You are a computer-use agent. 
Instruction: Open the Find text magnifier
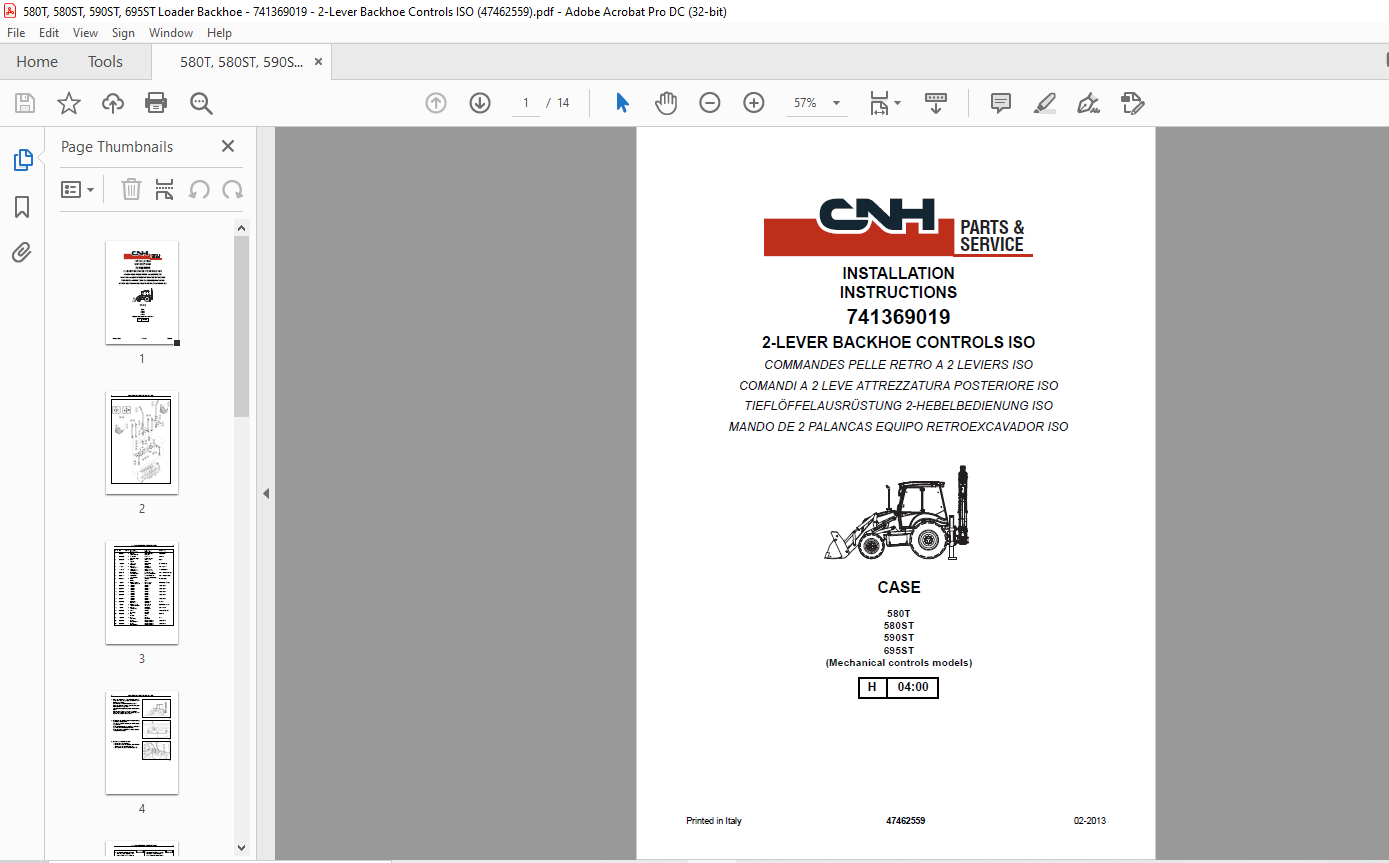(201, 103)
